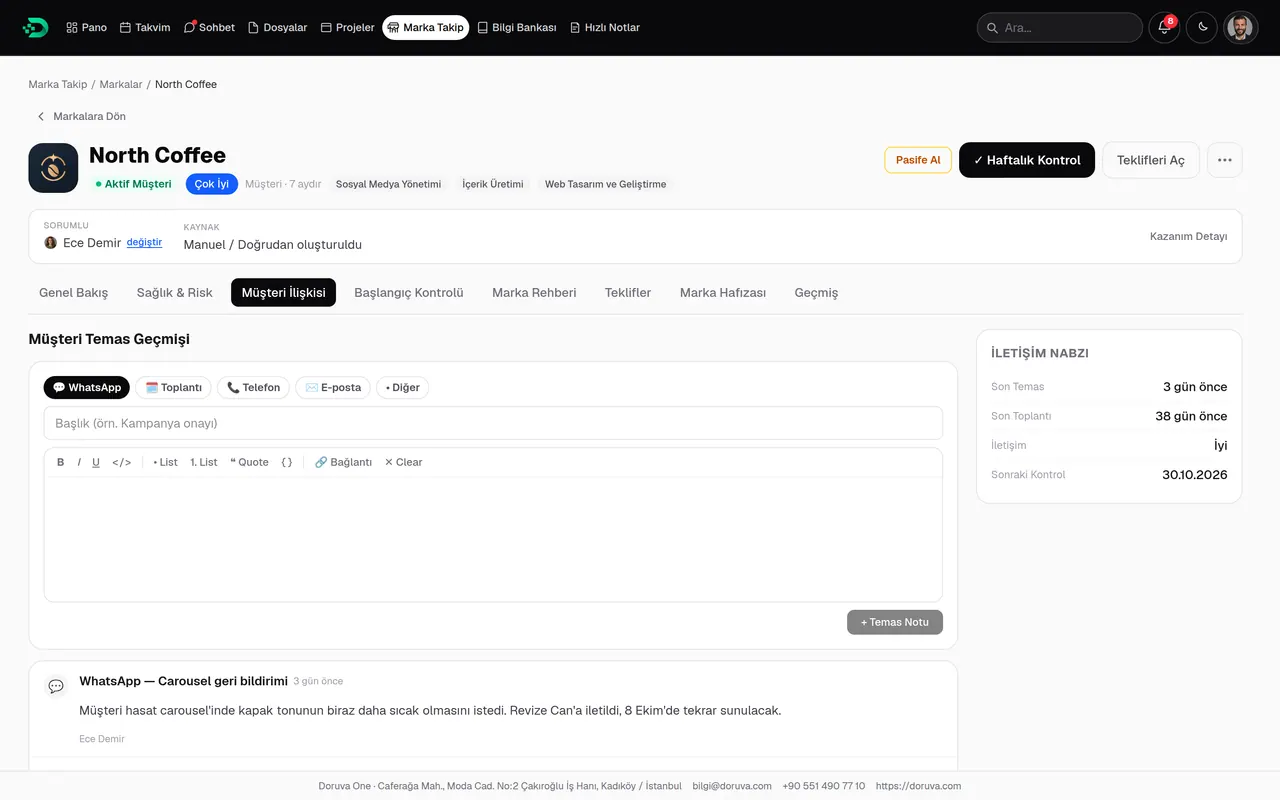This screenshot has height=800, width=1280.
Task: Open the notifications bell icon
Action: tap(1164, 28)
